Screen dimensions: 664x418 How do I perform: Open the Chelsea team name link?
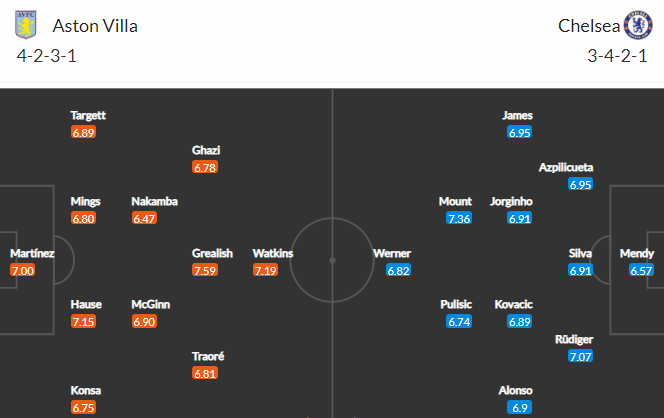pyautogui.click(x=589, y=26)
